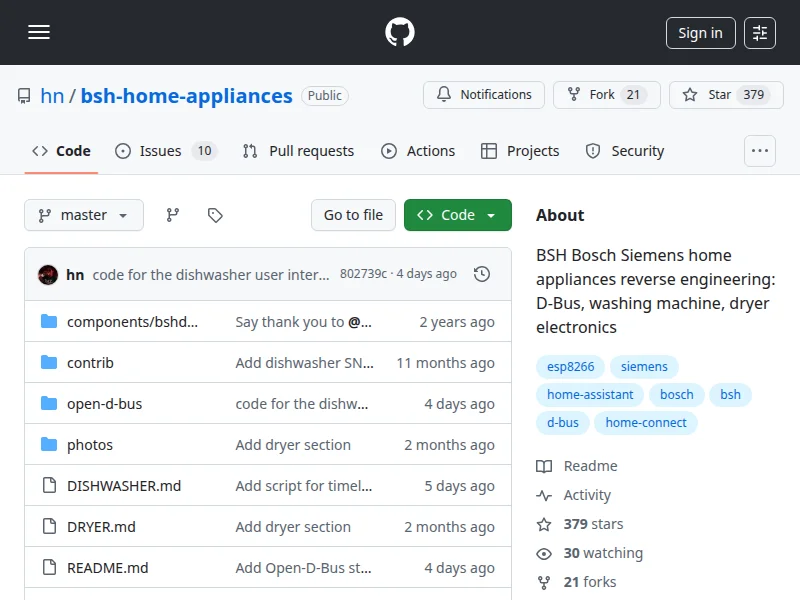The height and width of the screenshot is (600, 800).
Task: Expand the green Code dropdown button
Action: tap(457, 215)
